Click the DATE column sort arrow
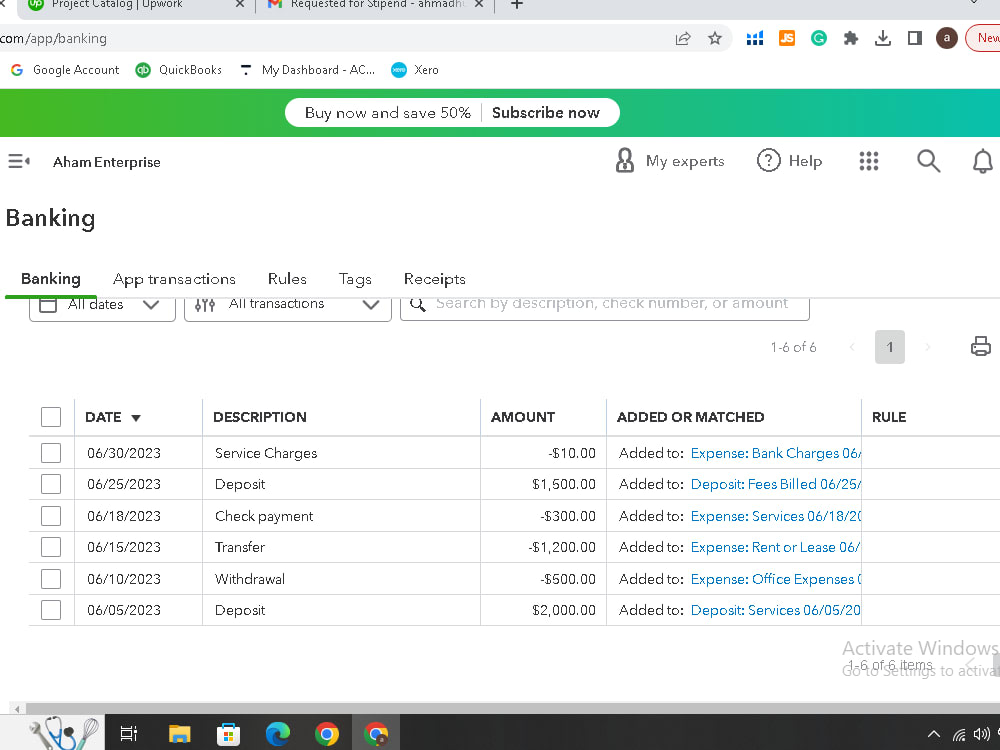The image size is (1000, 750). tap(136, 417)
